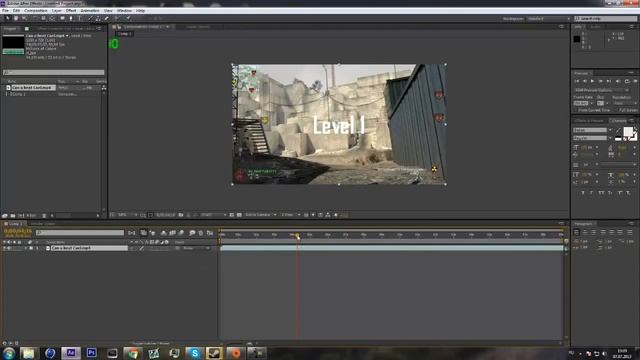Select the Horizontal Type tool
Viewport: 640px width, 360px height.
click(x=80, y=18)
